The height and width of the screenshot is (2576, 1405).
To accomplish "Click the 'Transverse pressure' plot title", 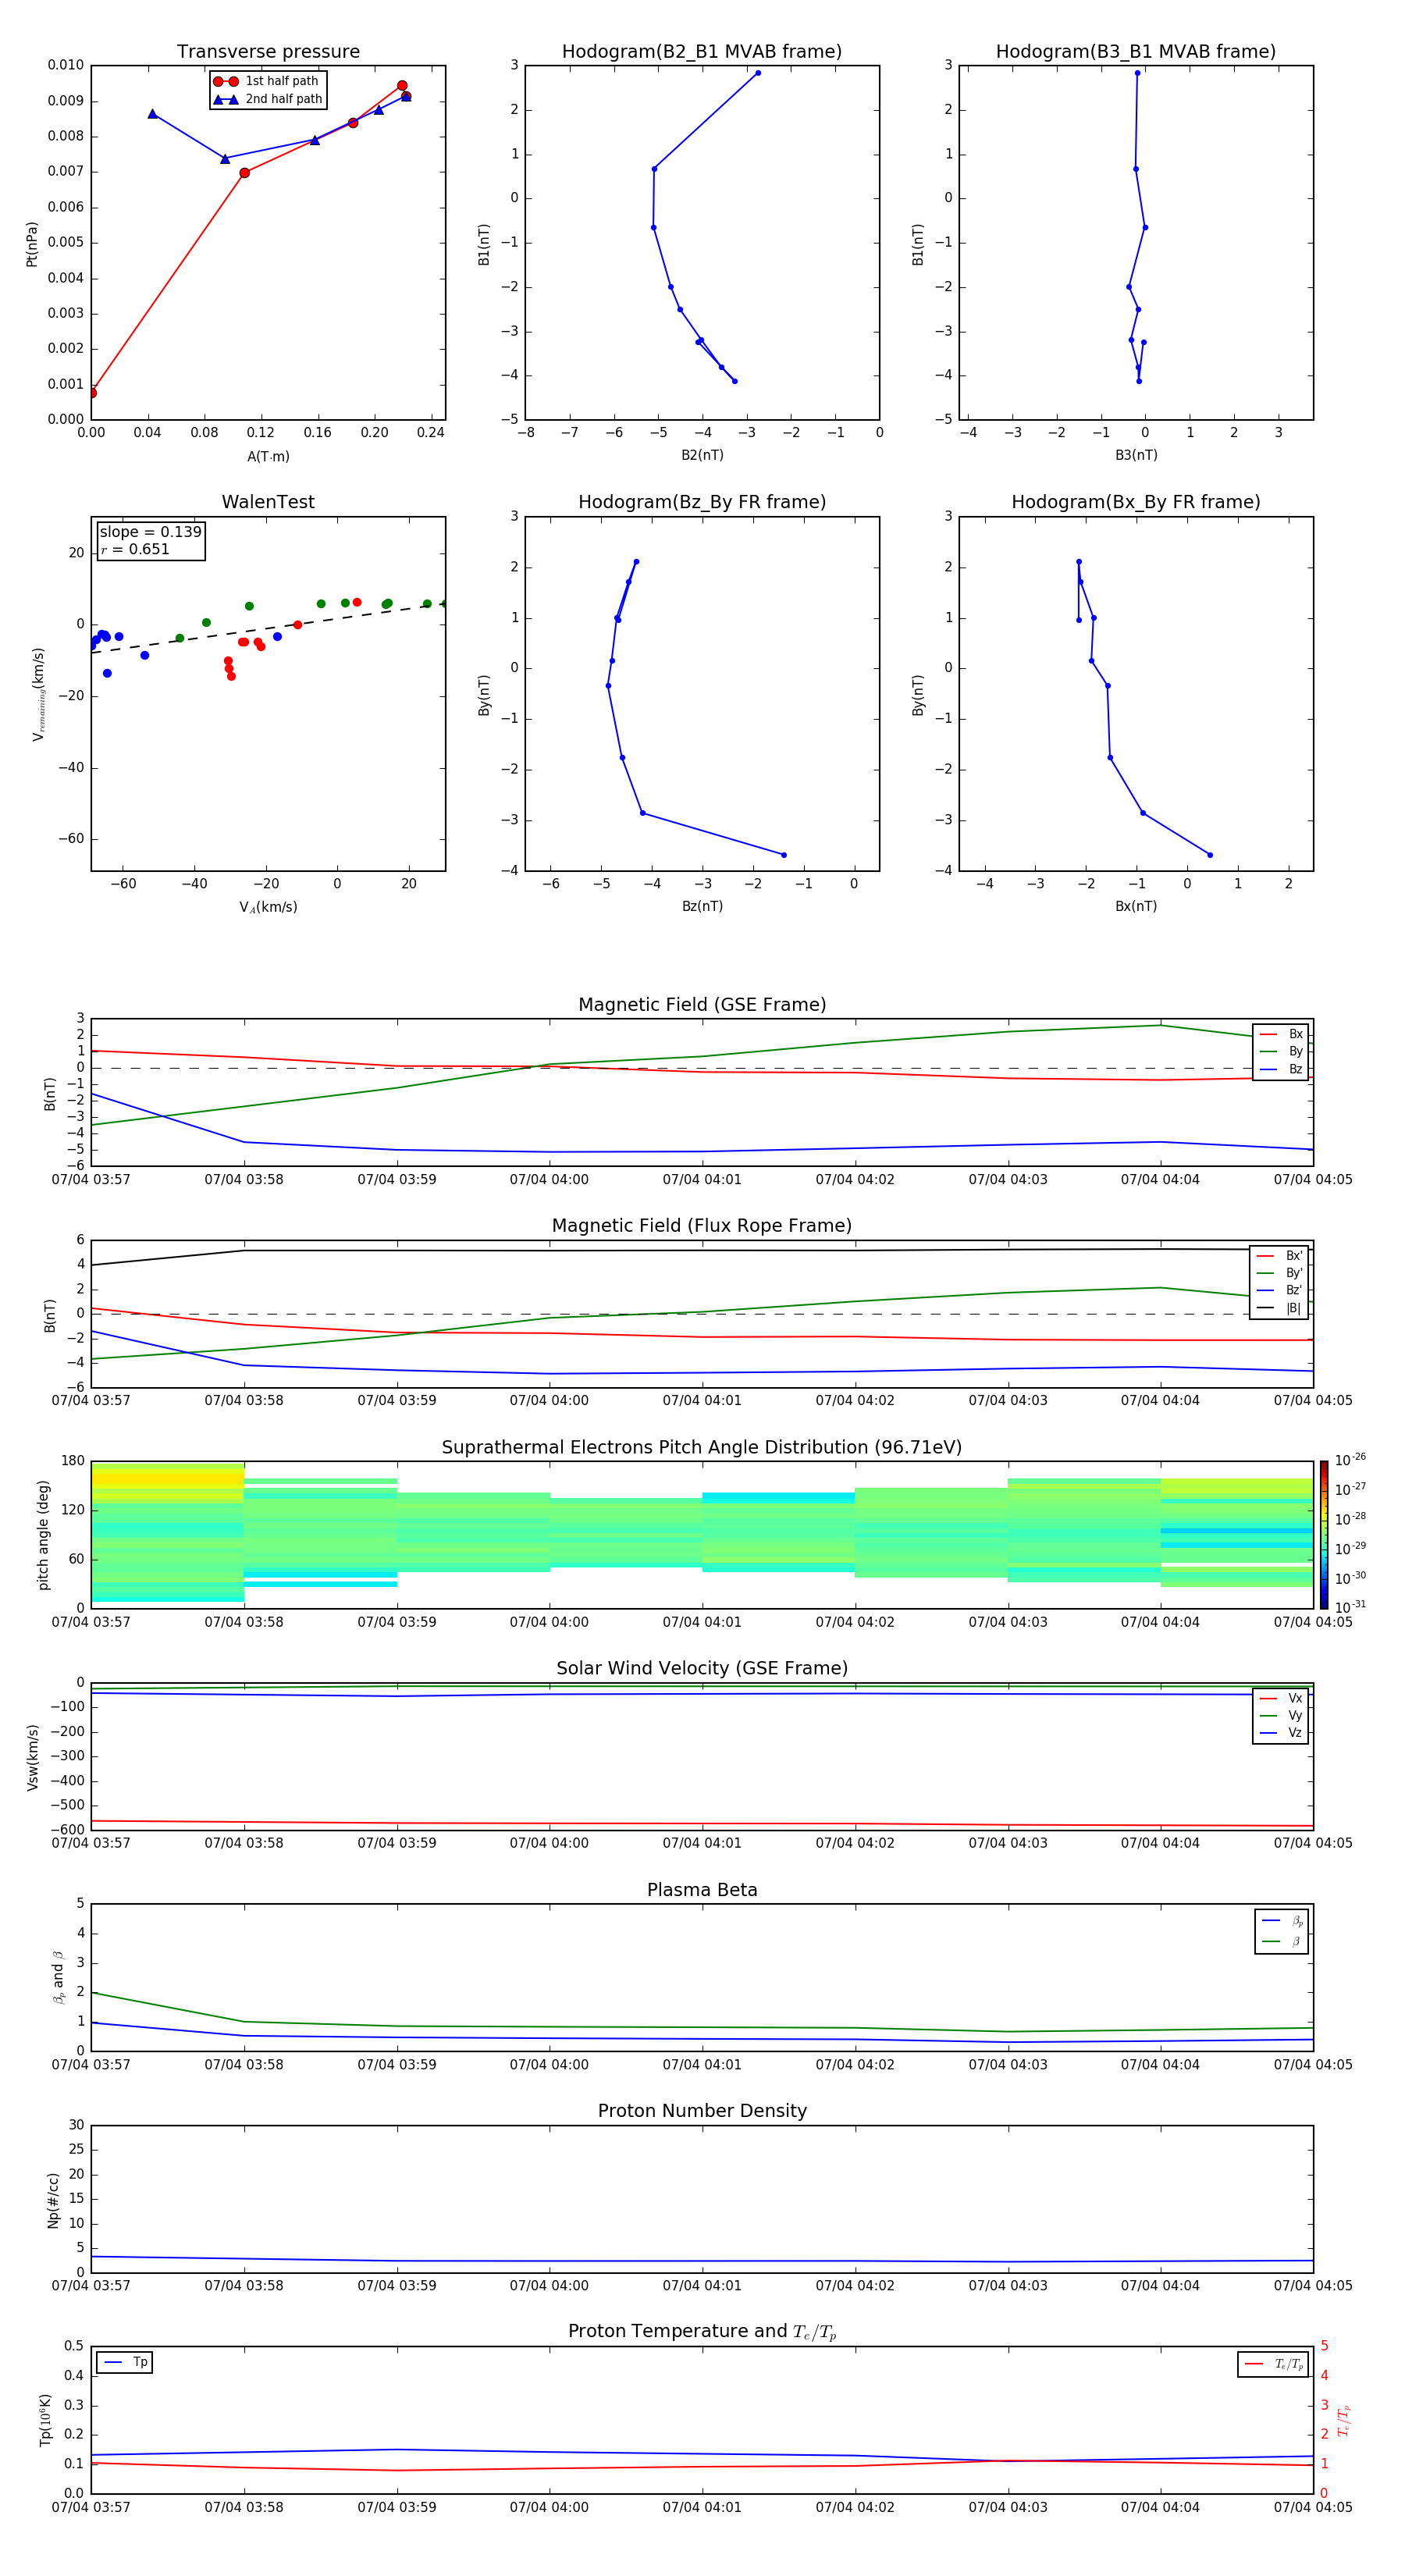I will coord(268,52).
